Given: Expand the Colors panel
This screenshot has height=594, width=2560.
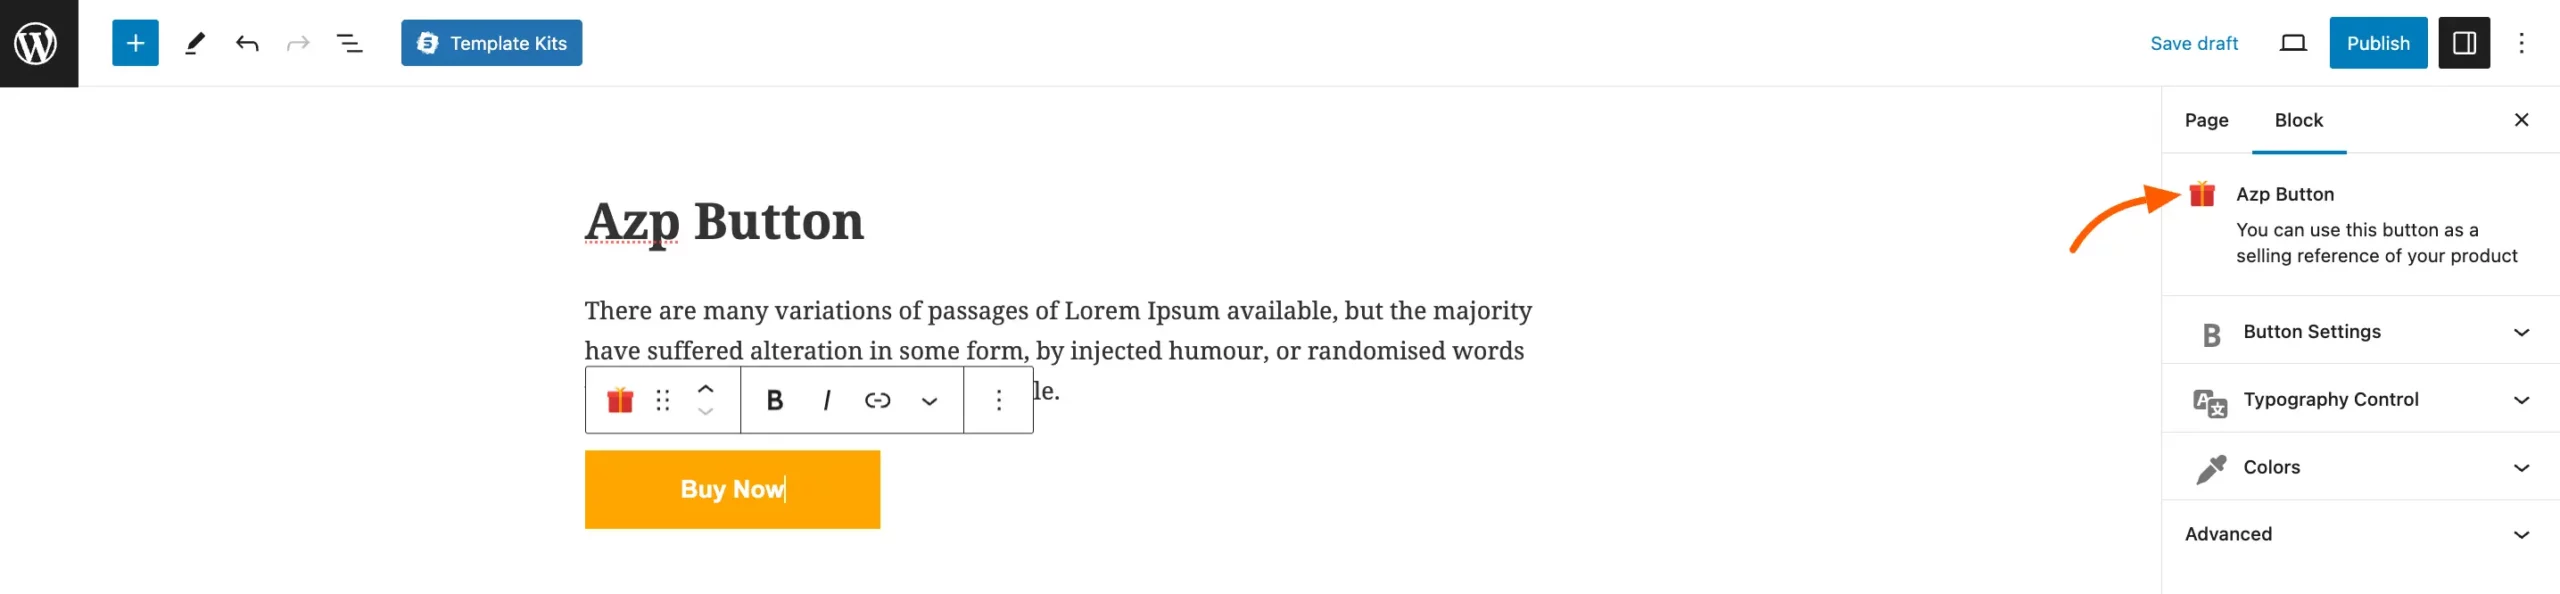Looking at the screenshot, I should pyautogui.click(x=2360, y=467).
